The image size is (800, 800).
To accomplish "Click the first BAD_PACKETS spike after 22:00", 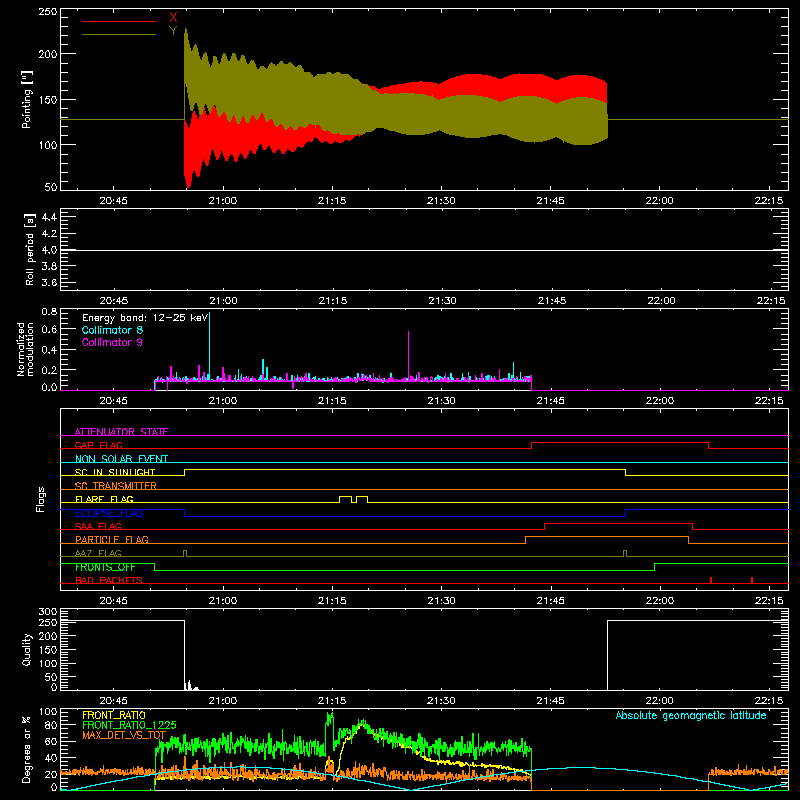I will [711, 580].
